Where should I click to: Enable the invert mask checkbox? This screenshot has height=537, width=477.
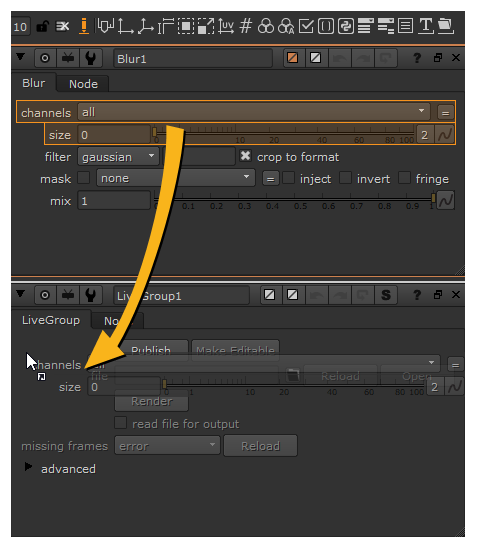click(x=345, y=178)
